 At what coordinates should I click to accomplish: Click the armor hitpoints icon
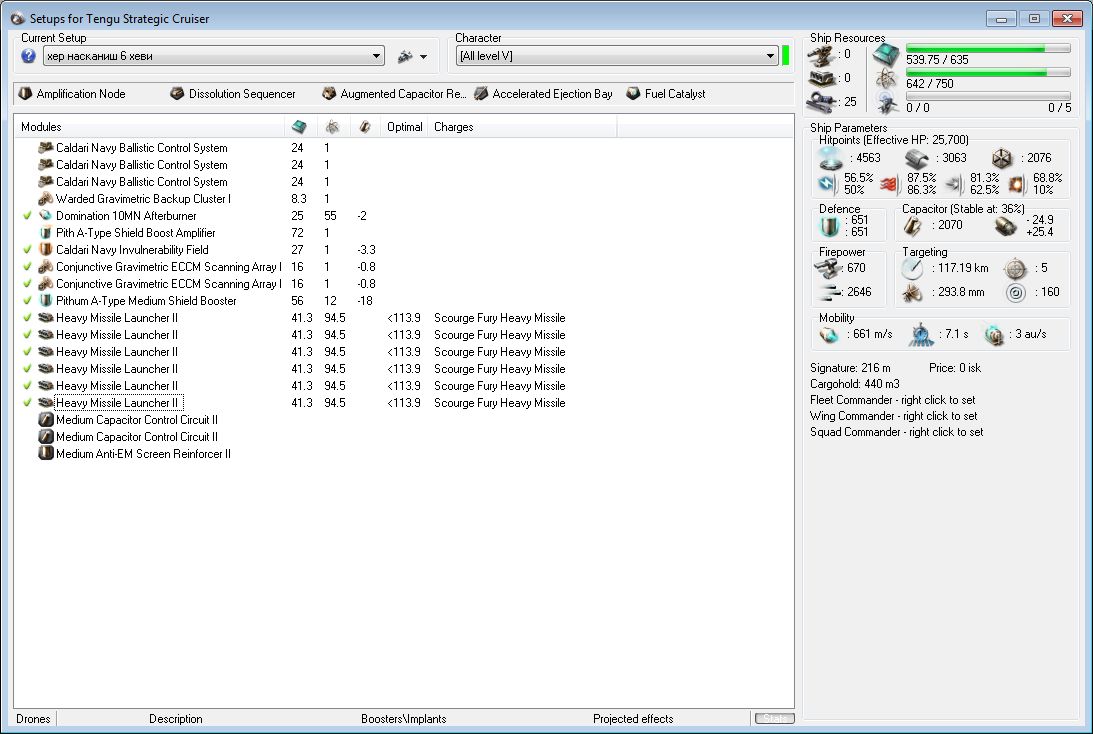(x=917, y=159)
